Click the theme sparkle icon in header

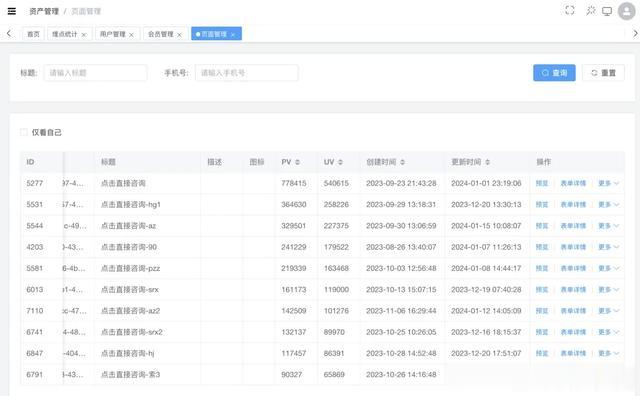(591, 11)
